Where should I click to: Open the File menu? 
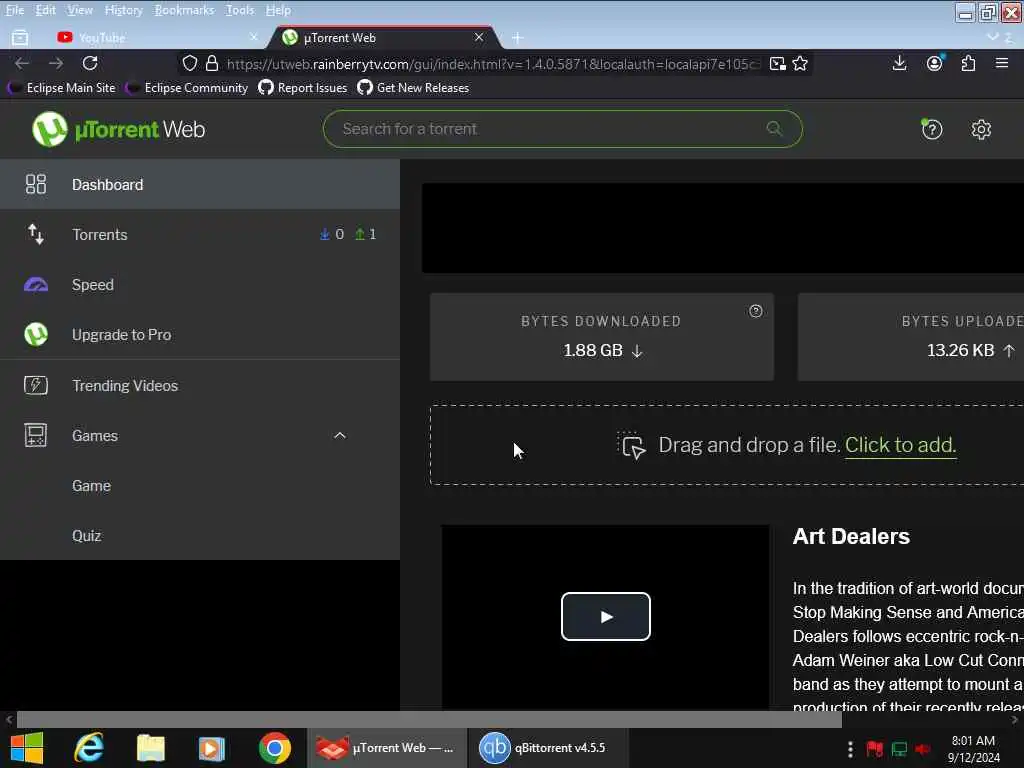pyautogui.click(x=14, y=10)
